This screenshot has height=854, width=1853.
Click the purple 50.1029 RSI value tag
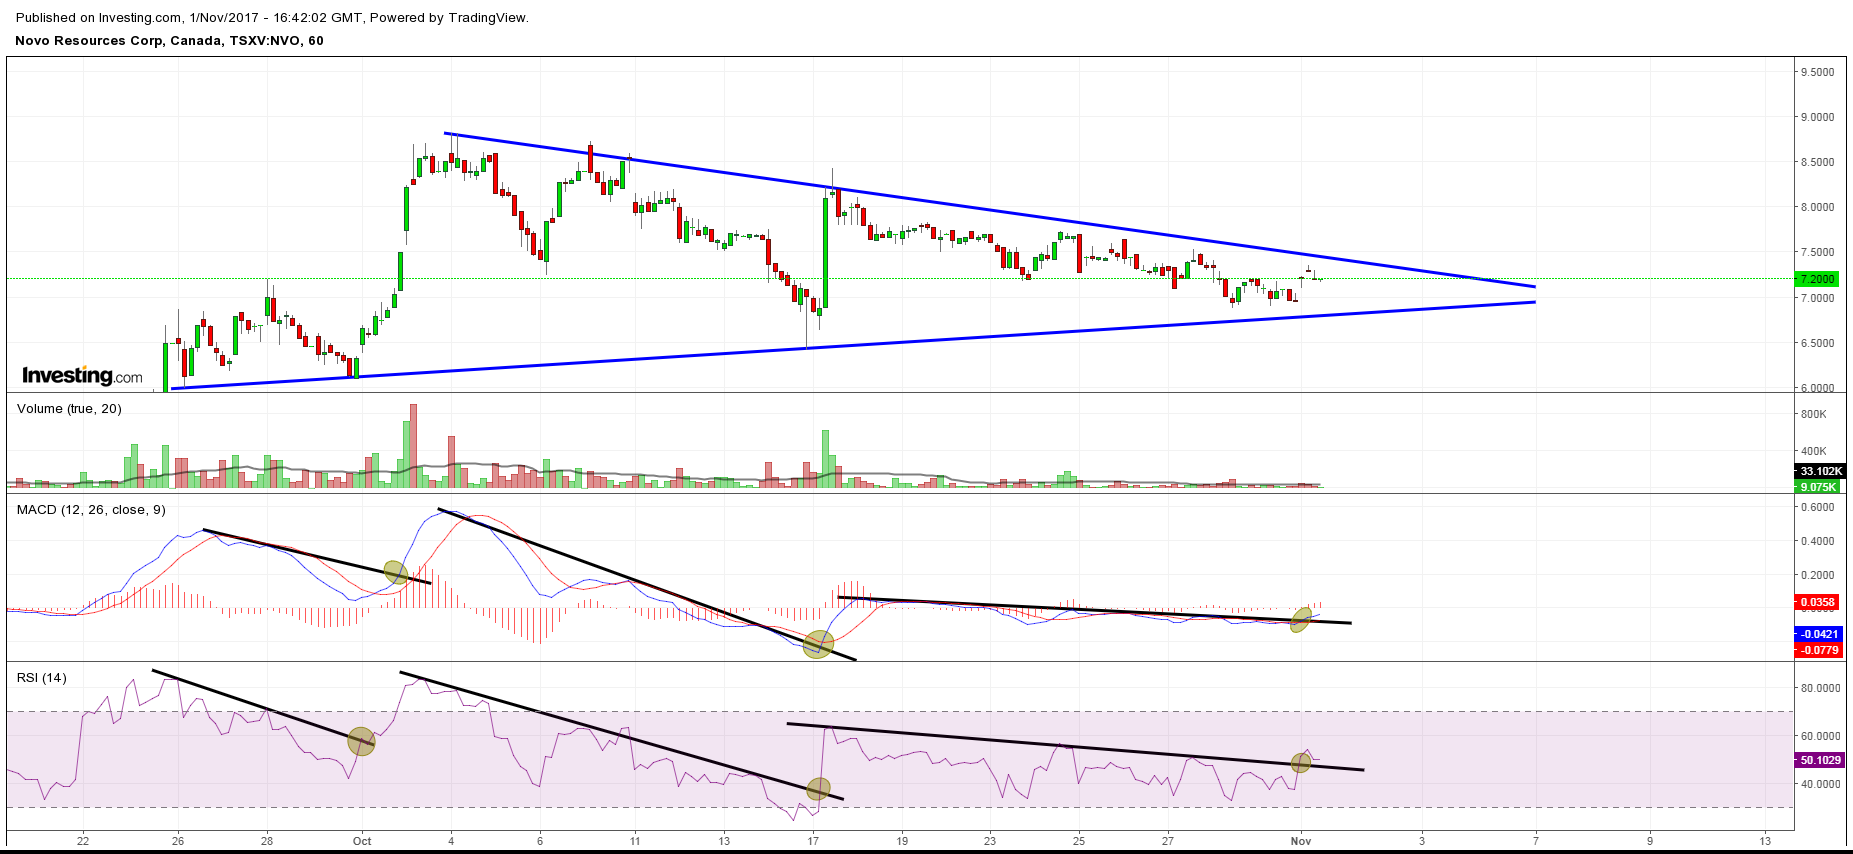[x=1820, y=760]
